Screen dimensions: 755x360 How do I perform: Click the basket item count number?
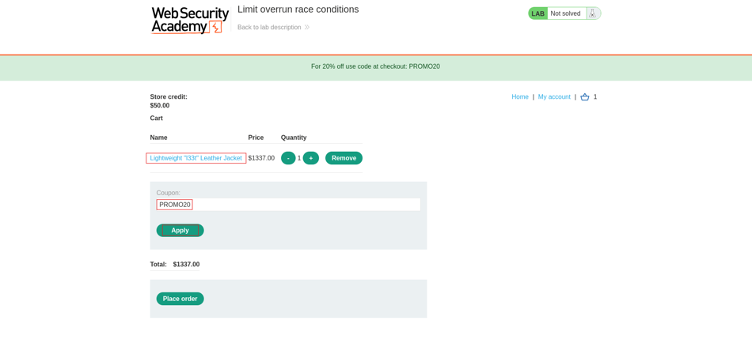595,97
